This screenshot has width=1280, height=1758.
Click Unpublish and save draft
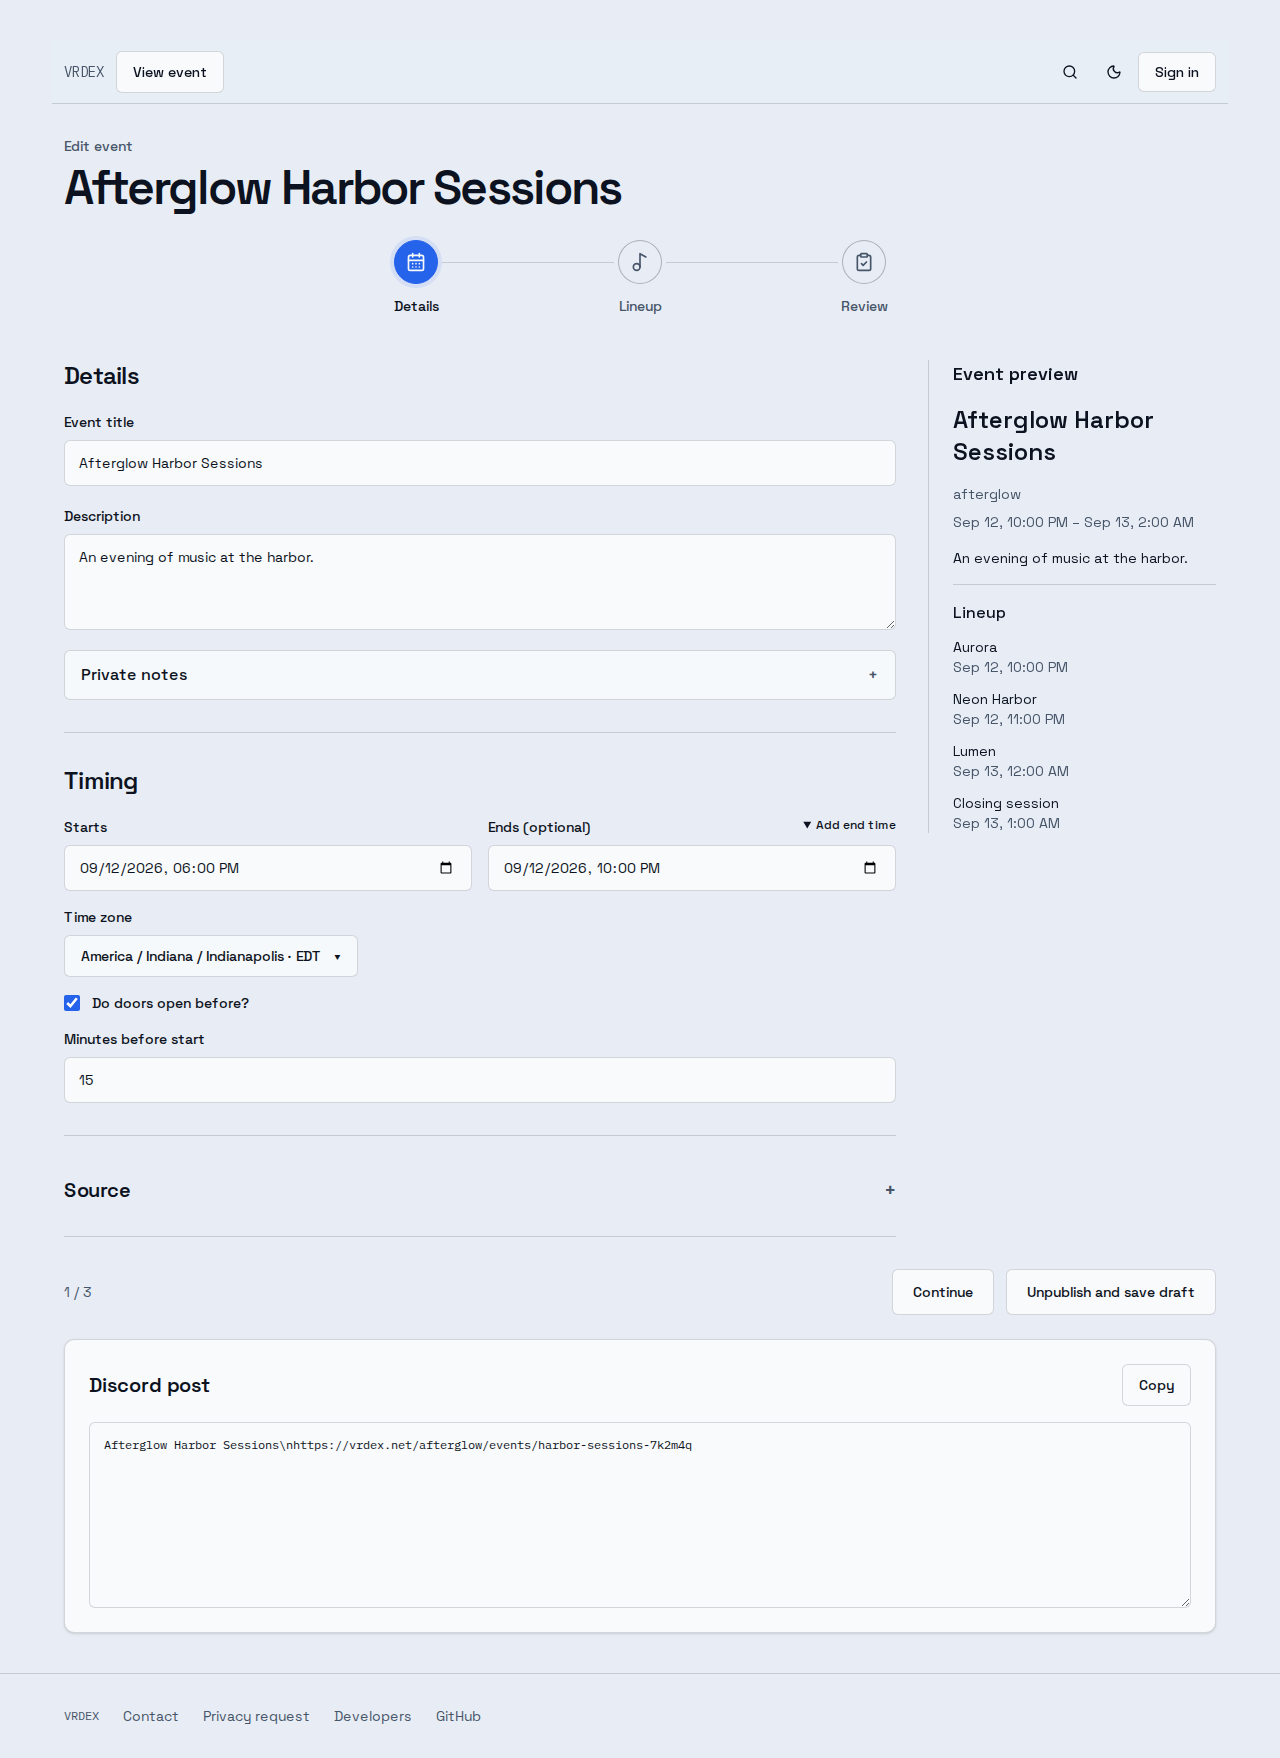point(1110,1292)
